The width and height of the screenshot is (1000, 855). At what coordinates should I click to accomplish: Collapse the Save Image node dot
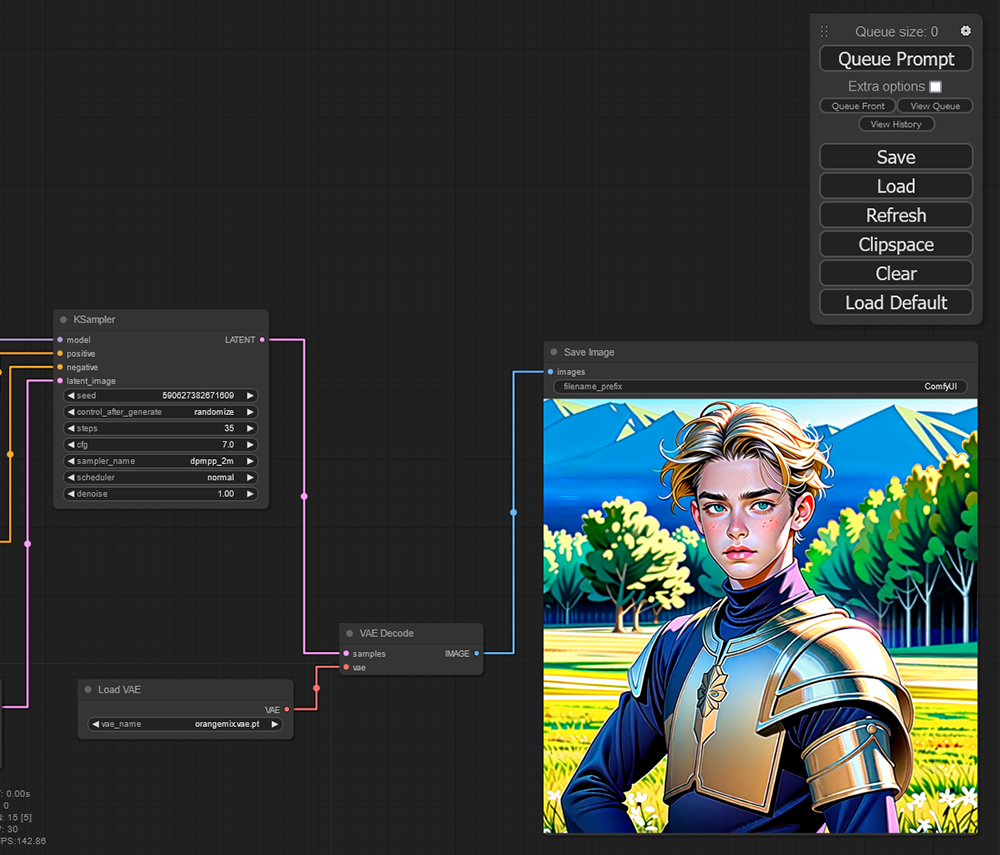click(x=554, y=352)
